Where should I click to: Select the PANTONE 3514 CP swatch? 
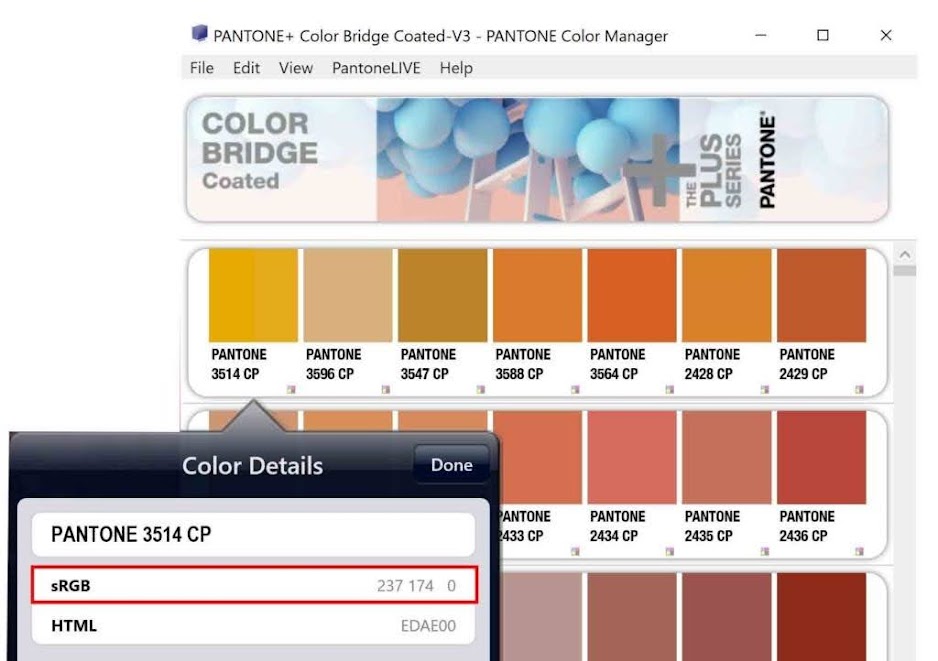253,296
